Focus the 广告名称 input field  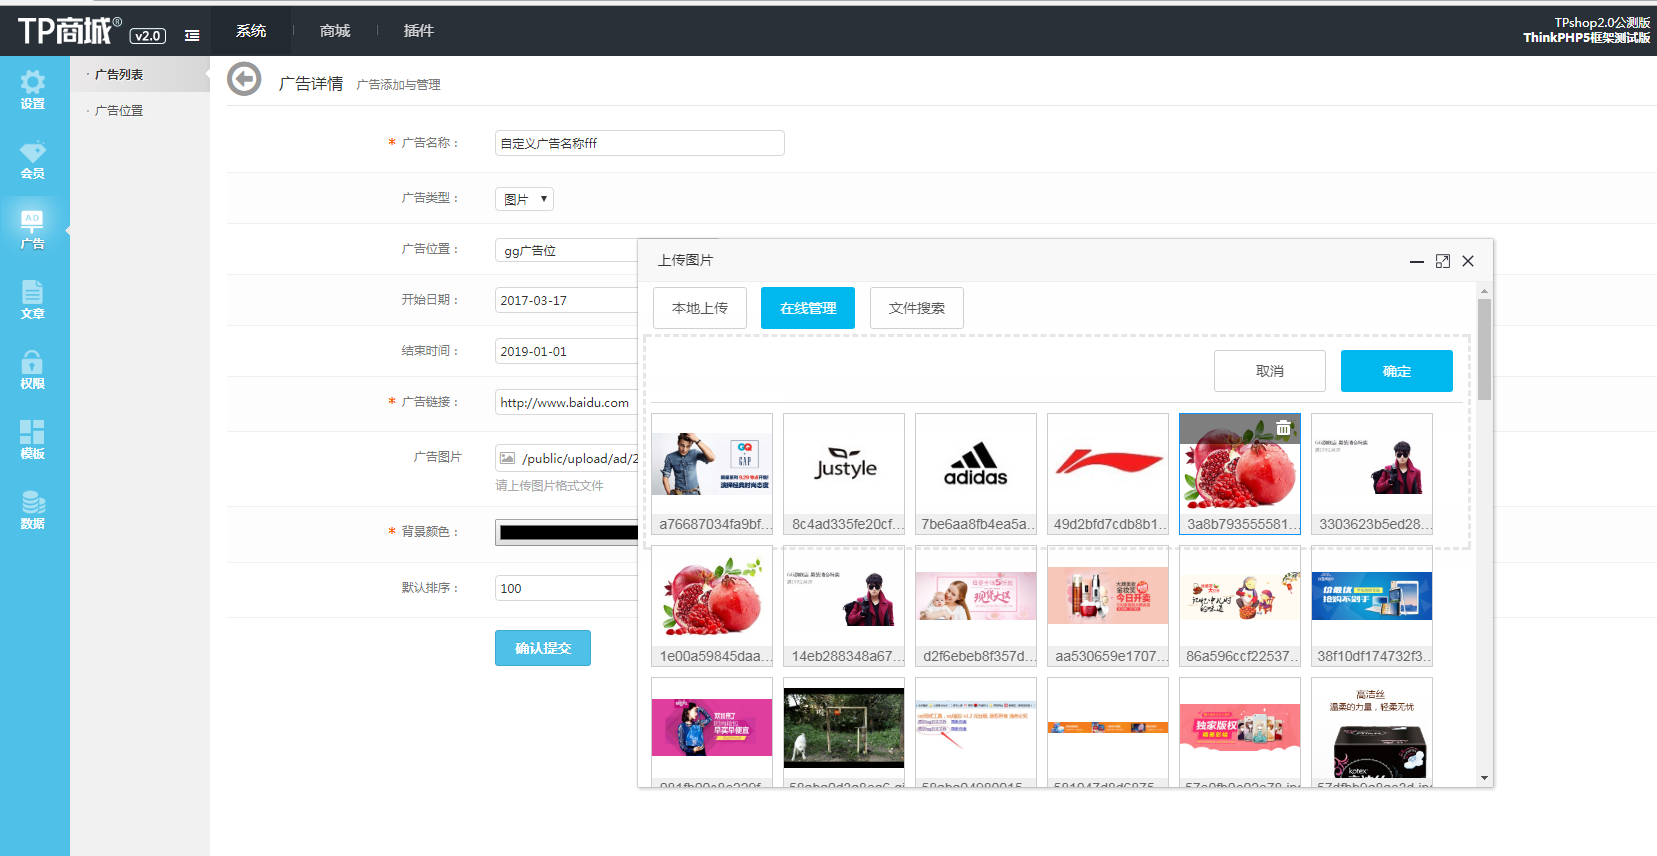[x=640, y=143]
